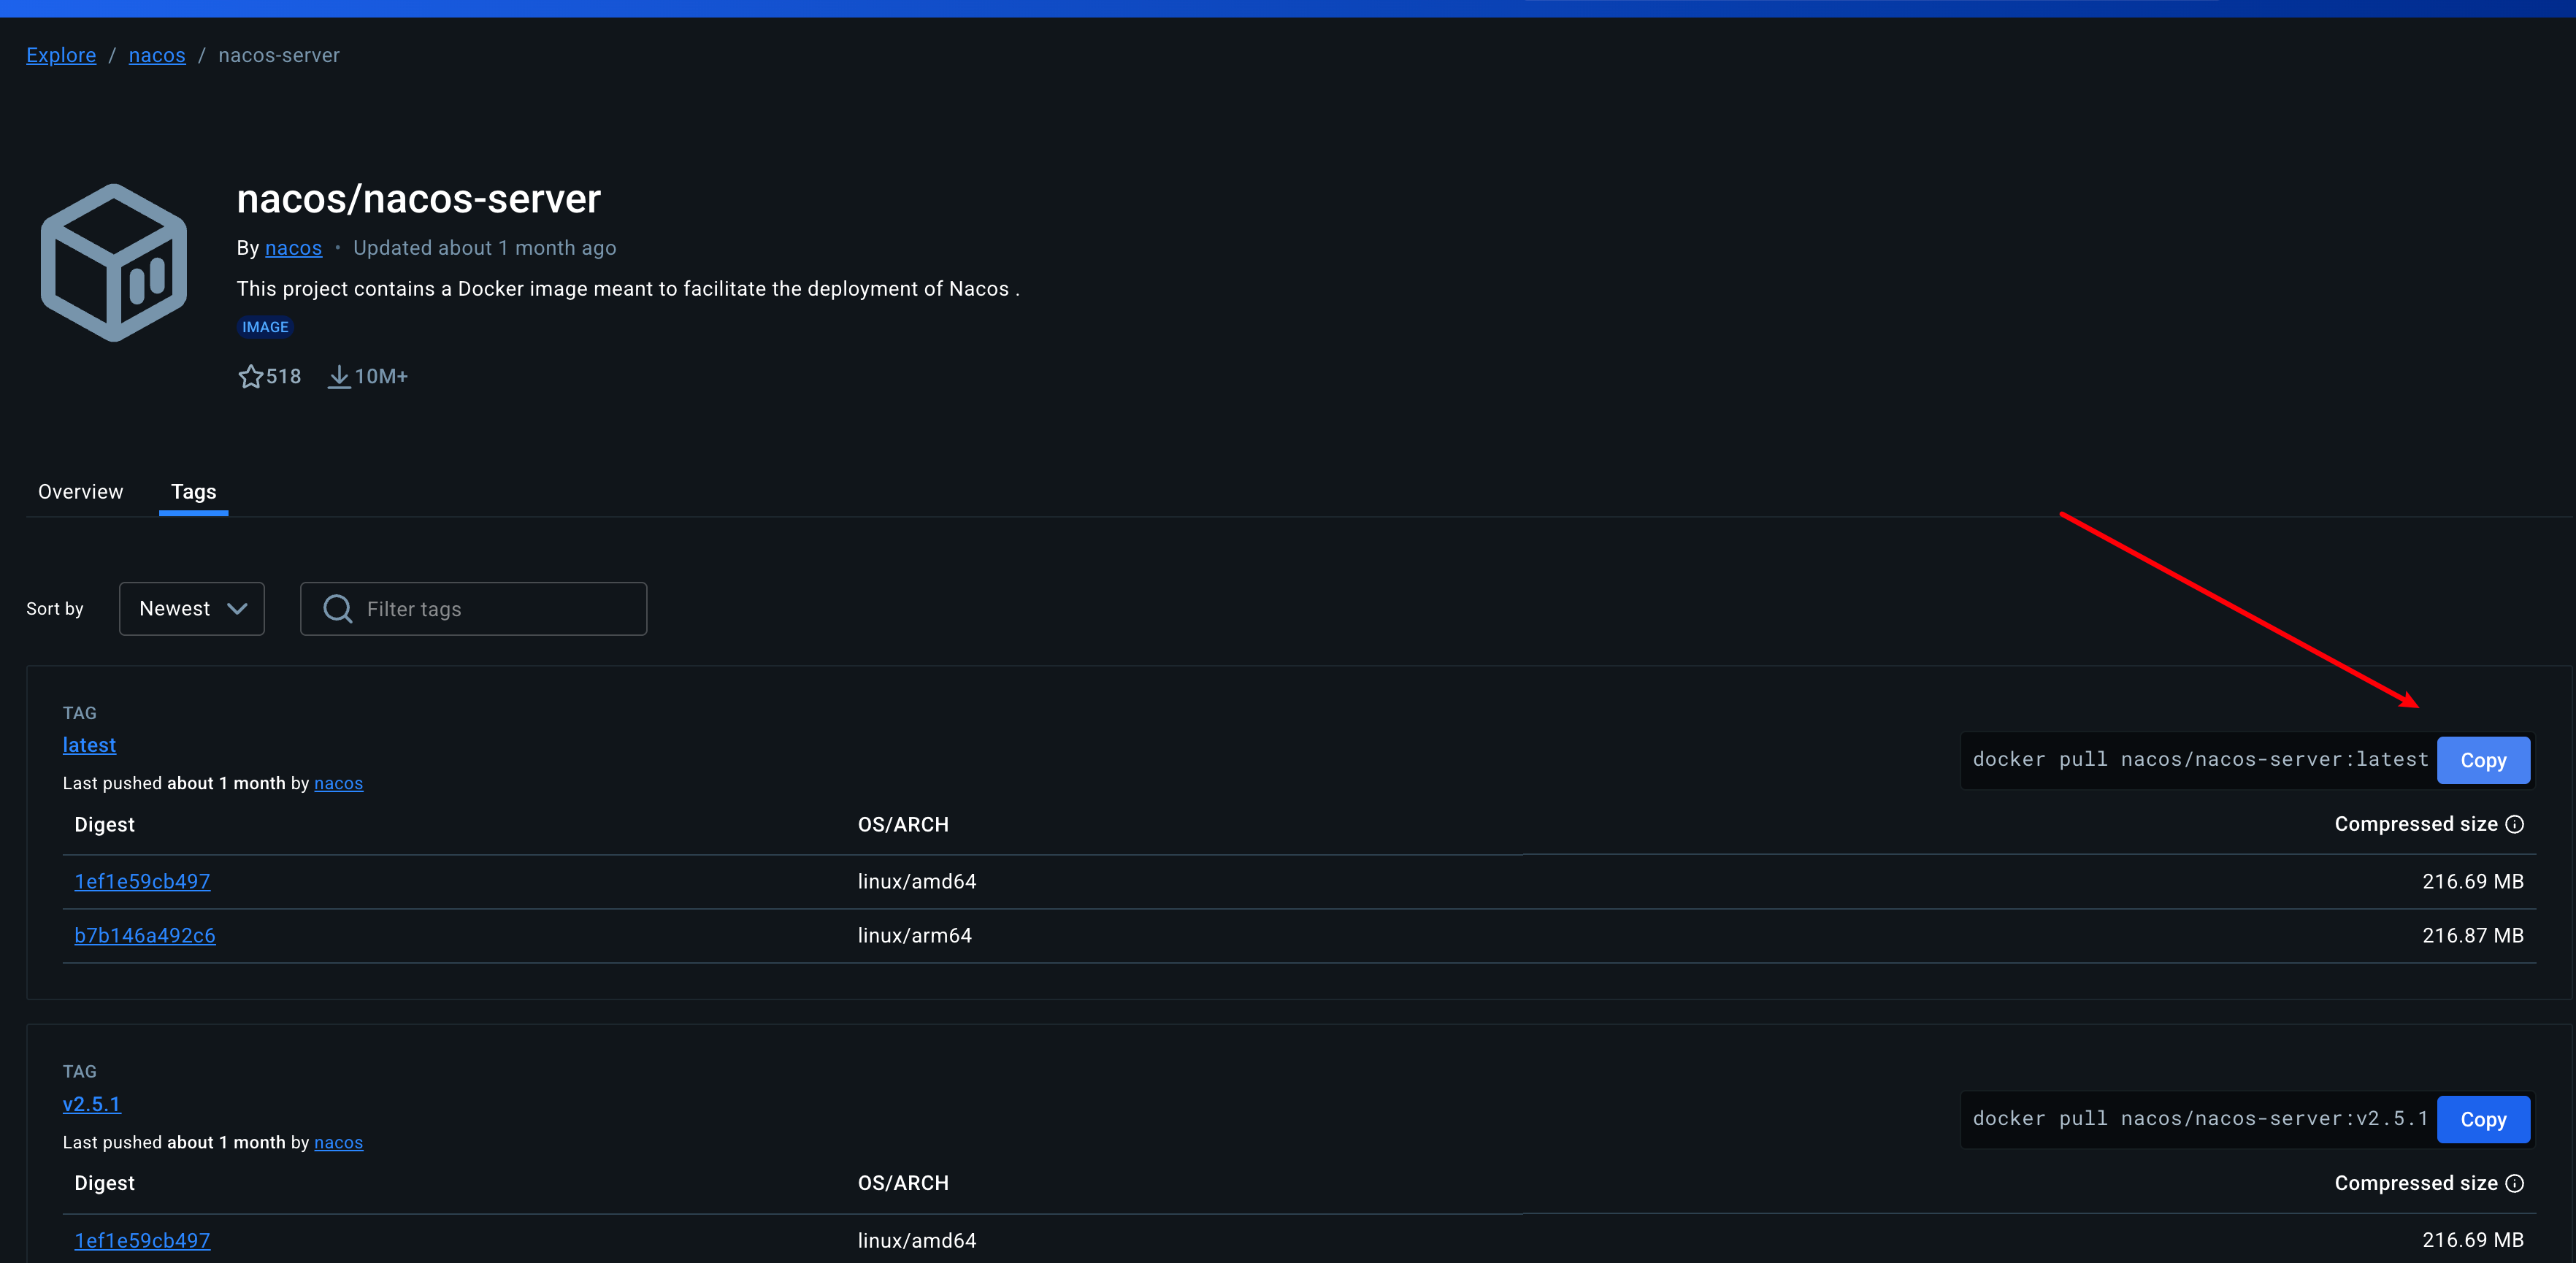Open the Explore breadcrumb link
Screen dimensions: 2576x1263
[61, 56]
